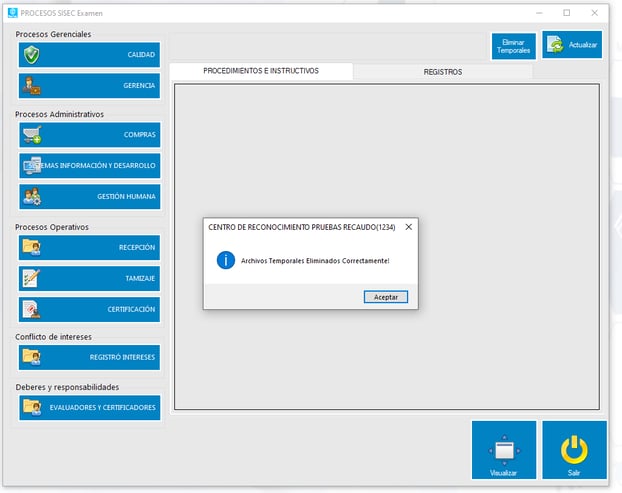The height and width of the screenshot is (493, 622).
Task: Click the businessman icon on GERENCIA
Action: point(31,86)
